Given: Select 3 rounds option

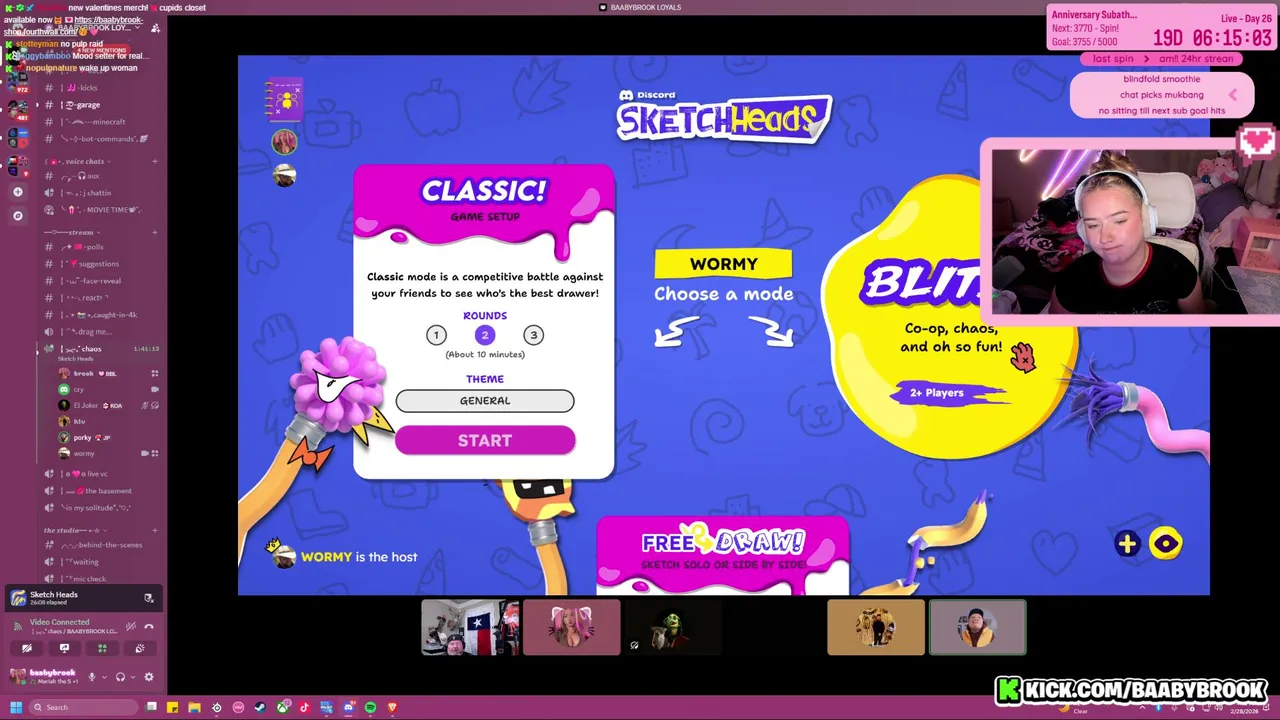Looking at the screenshot, I should 533,335.
